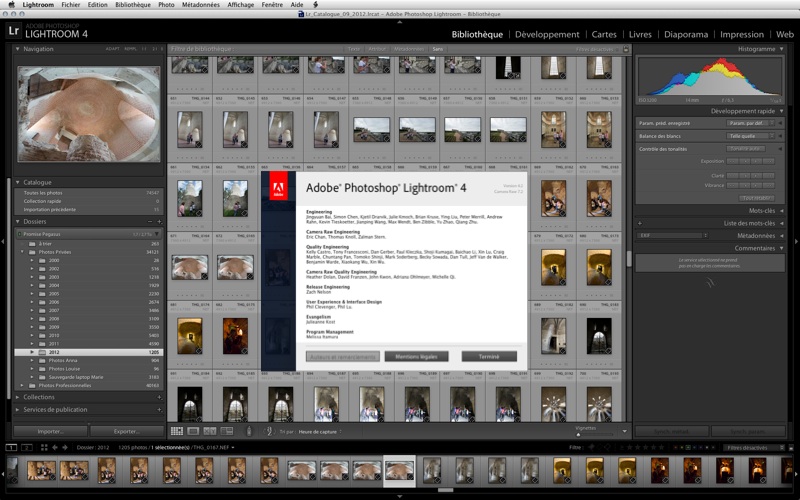Screen dimensions: 800x500
Task: Switch to Loupe view mode
Action: (193, 431)
